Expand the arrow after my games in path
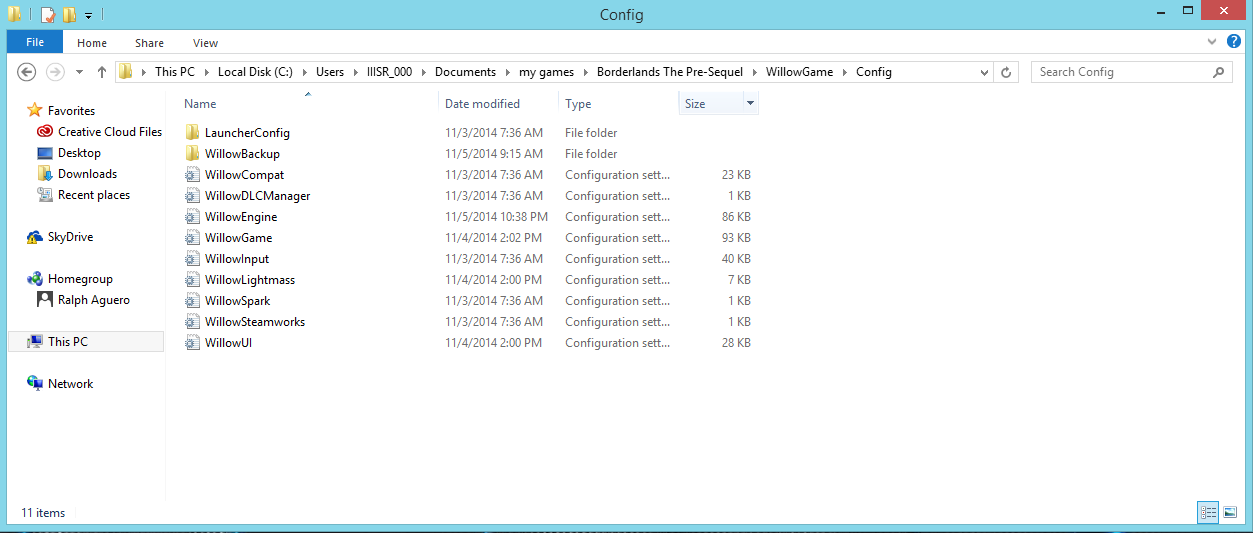This screenshot has width=1253, height=533. [x=585, y=72]
